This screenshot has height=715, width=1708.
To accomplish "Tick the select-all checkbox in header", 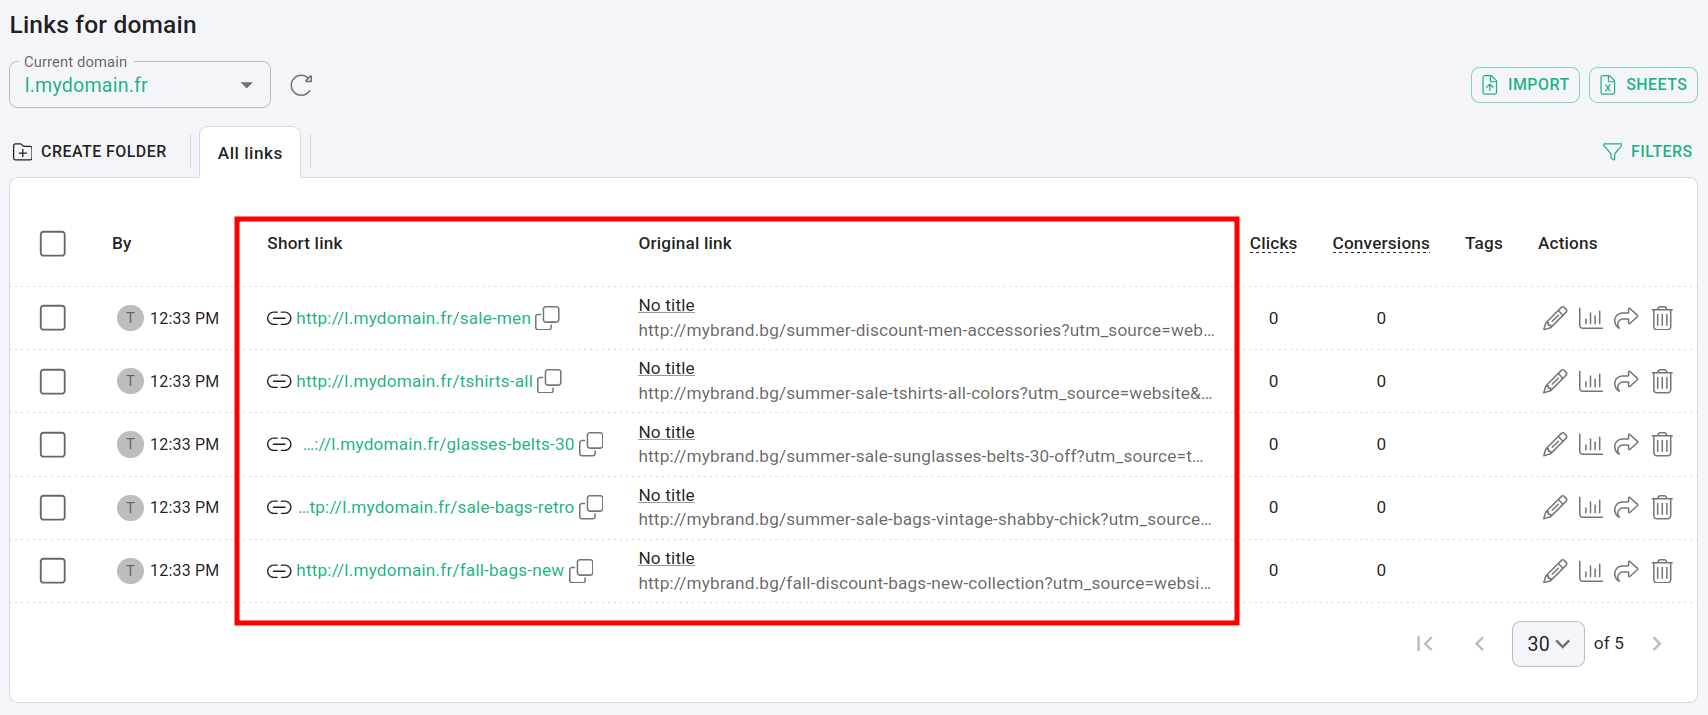I will (53, 244).
